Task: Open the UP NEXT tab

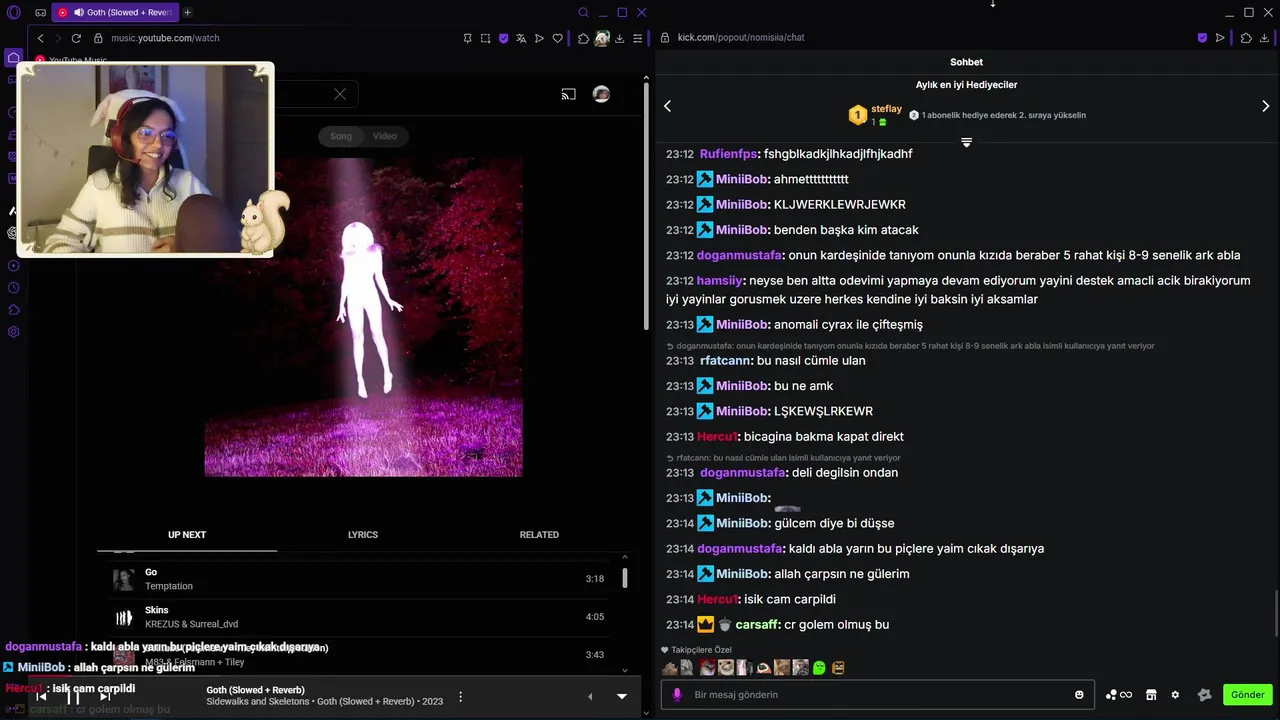Action: pos(187,535)
